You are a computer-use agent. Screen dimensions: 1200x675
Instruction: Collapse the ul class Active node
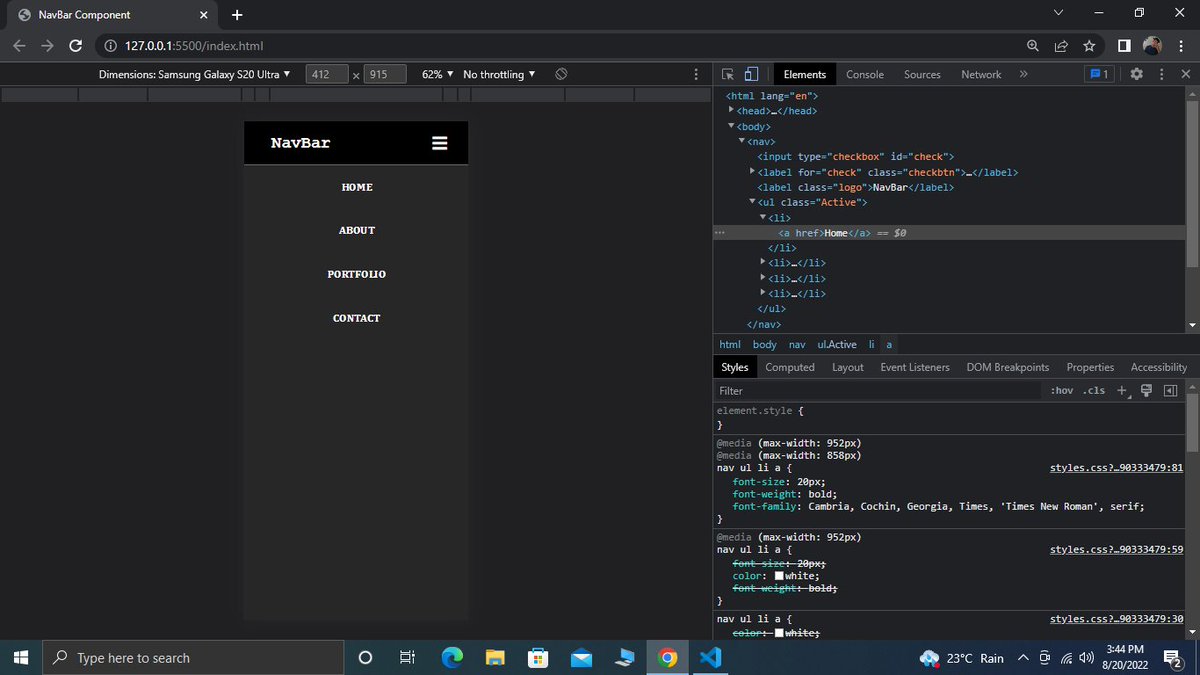[752, 202]
